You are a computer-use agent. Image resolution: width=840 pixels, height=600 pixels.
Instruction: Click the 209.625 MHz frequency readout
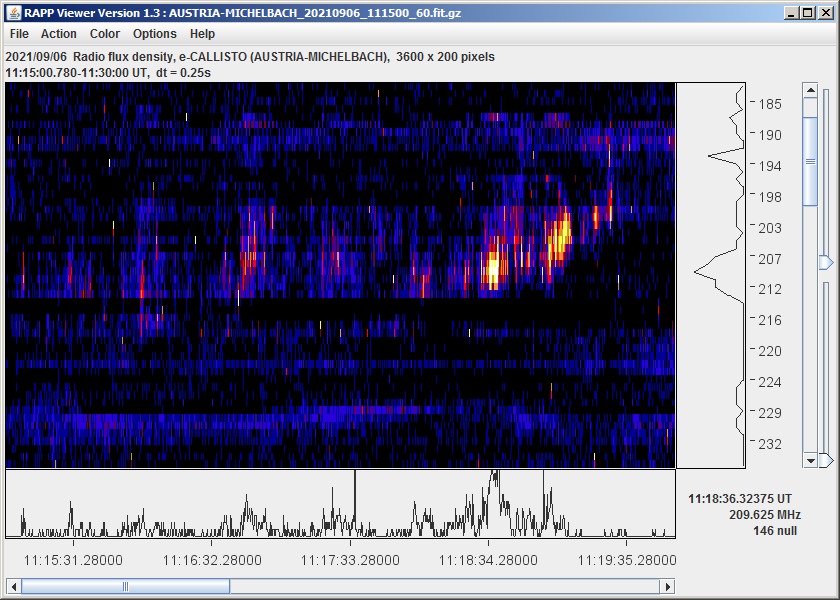[765, 515]
